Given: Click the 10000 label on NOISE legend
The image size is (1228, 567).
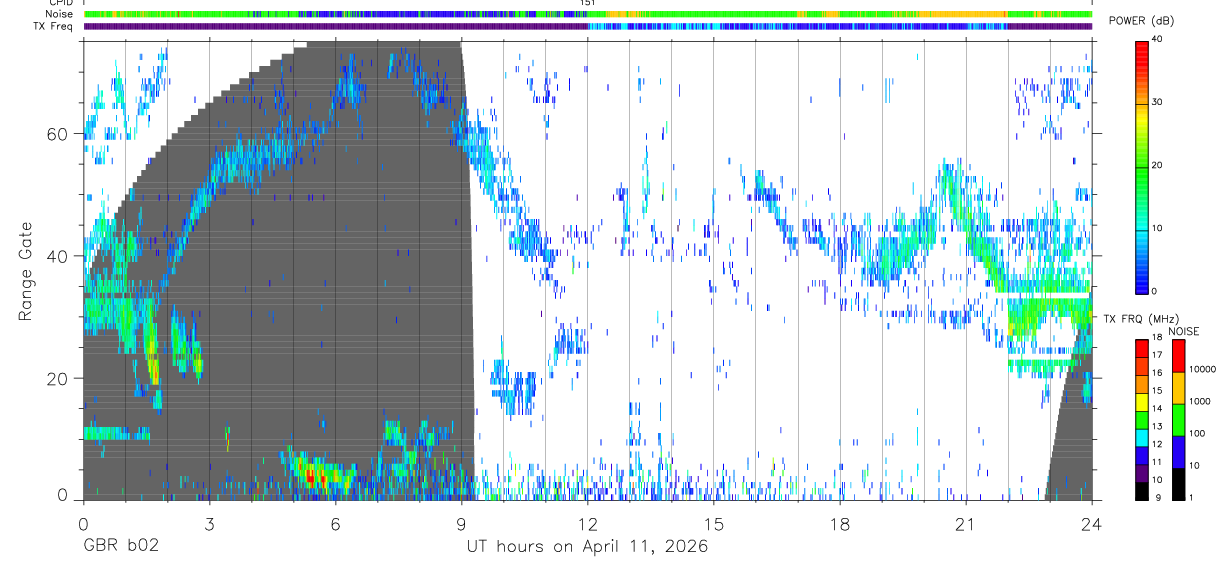Looking at the screenshot, I should click(x=1202, y=369).
